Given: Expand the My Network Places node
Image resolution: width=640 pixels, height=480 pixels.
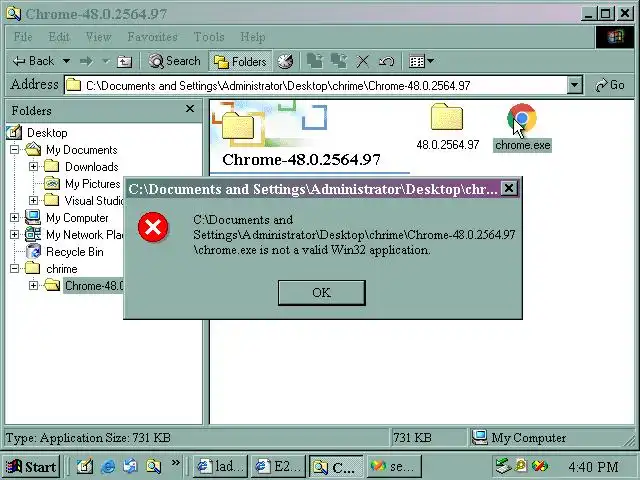Looking at the screenshot, I should (x=14, y=235).
